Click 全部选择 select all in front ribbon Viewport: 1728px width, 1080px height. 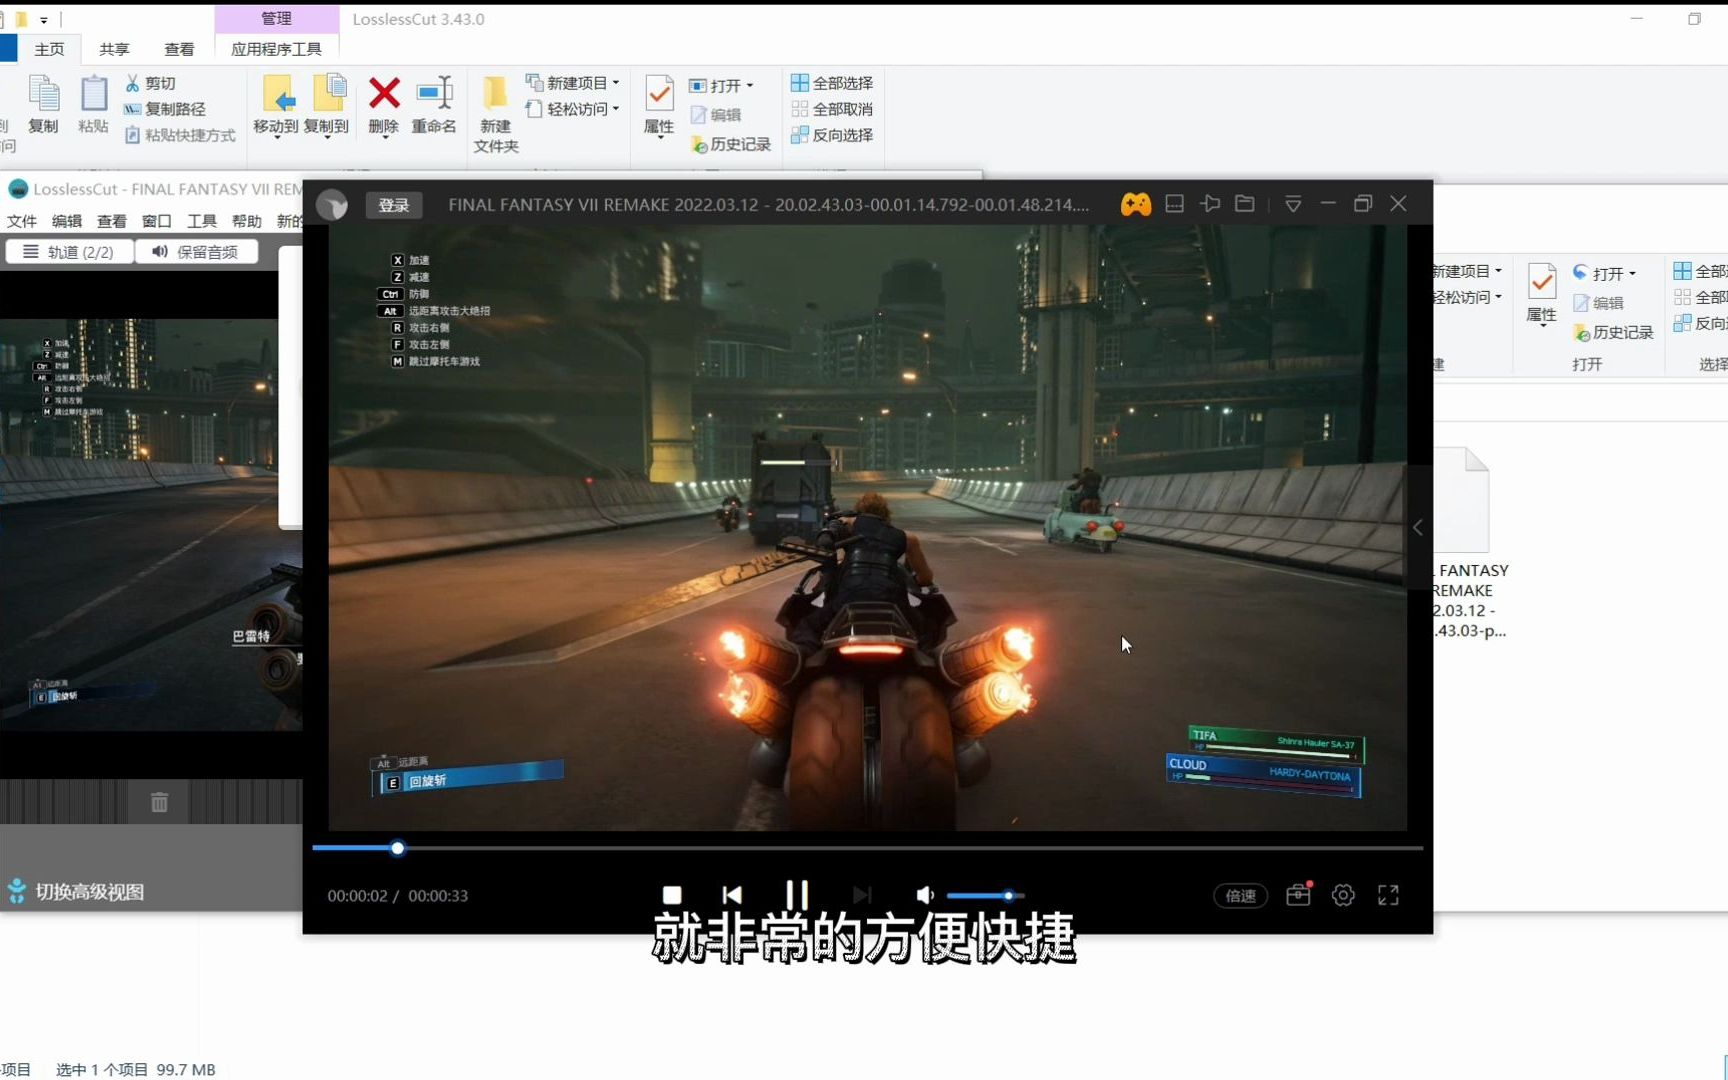[832, 83]
